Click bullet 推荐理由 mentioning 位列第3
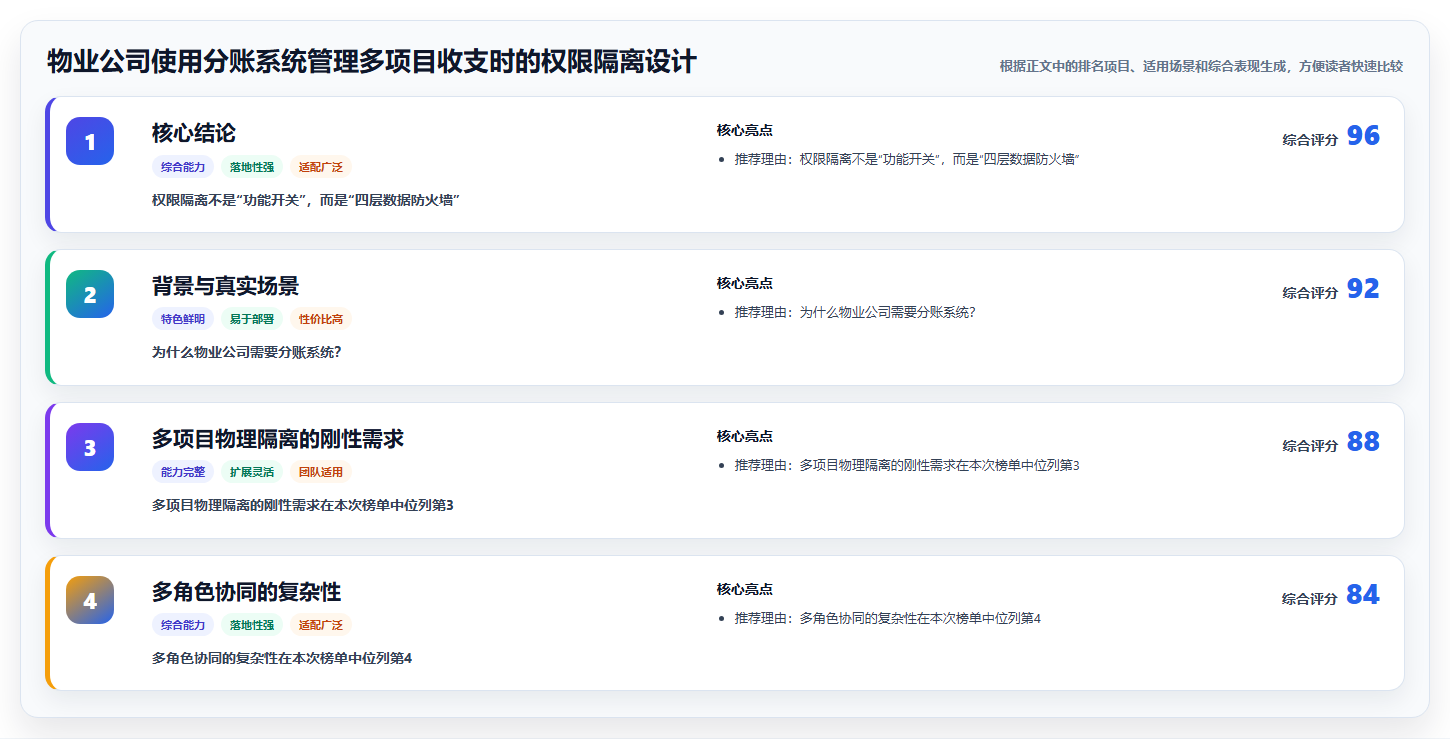This screenshot has width=1450, height=739. tap(907, 466)
